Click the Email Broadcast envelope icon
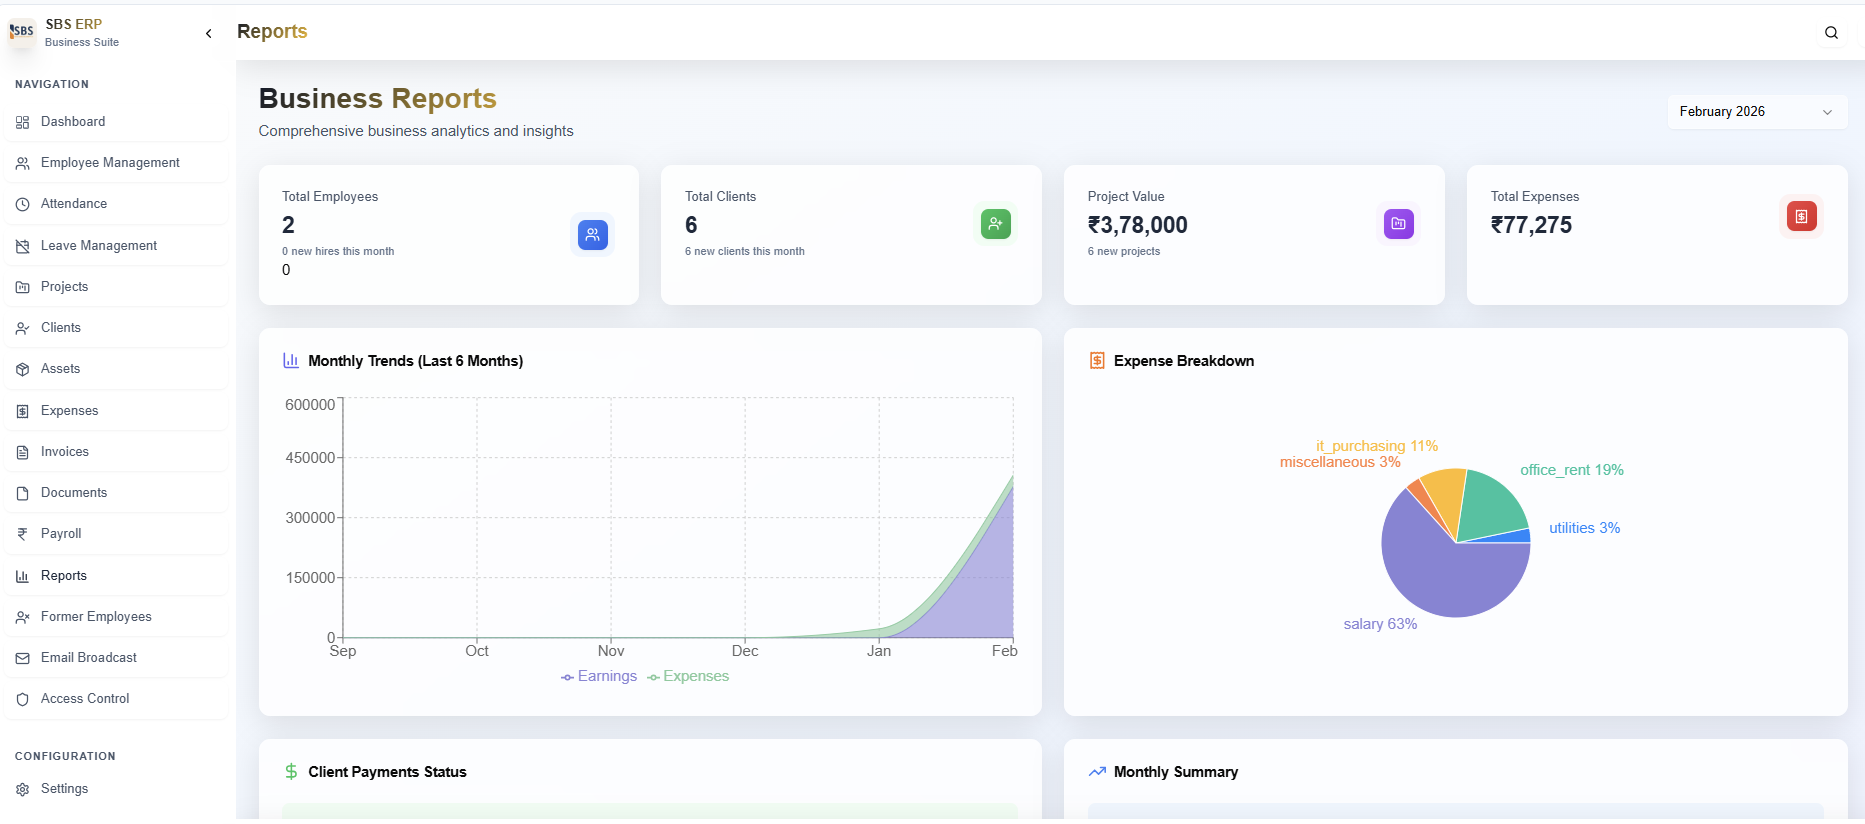Viewport: 1865px width, 824px height. 23,658
